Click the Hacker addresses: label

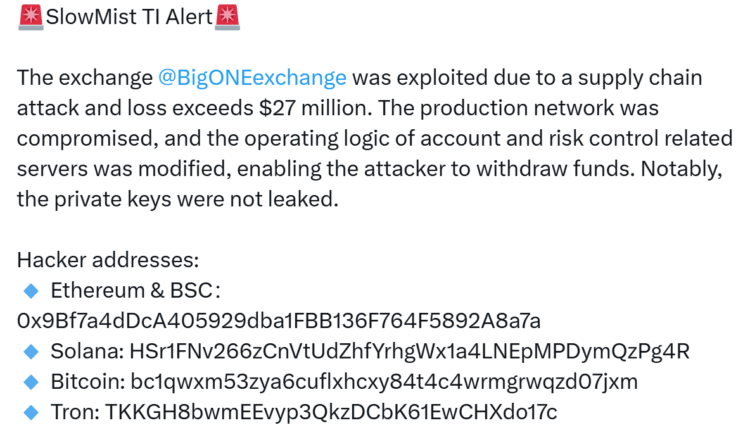coord(108,260)
